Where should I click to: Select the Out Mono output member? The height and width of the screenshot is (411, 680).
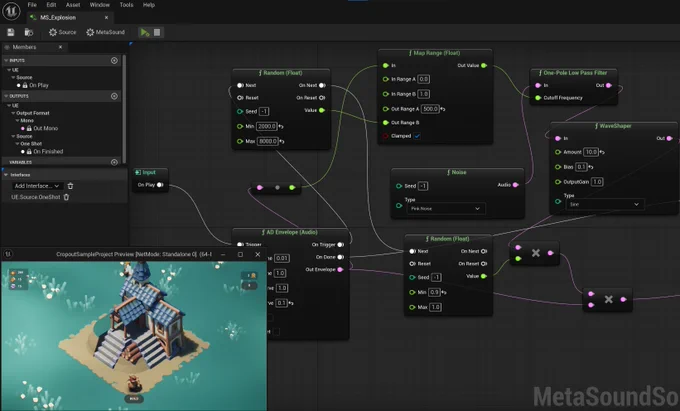click(46, 128)
